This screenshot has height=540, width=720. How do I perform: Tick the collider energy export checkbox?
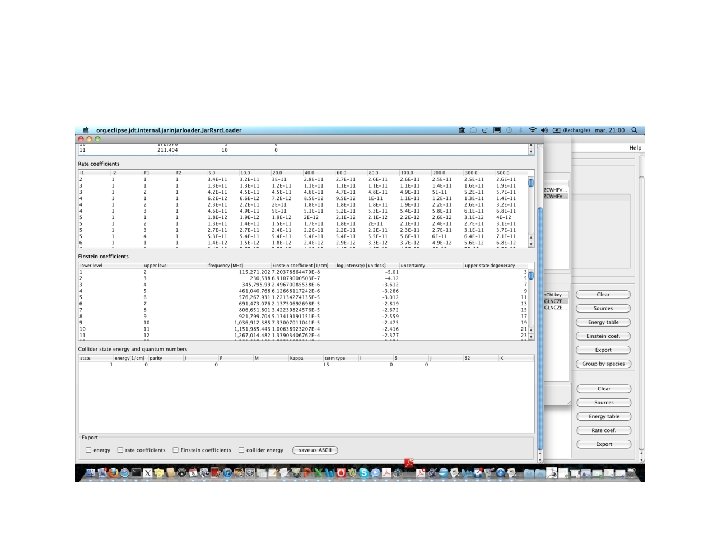pos(242,450)
